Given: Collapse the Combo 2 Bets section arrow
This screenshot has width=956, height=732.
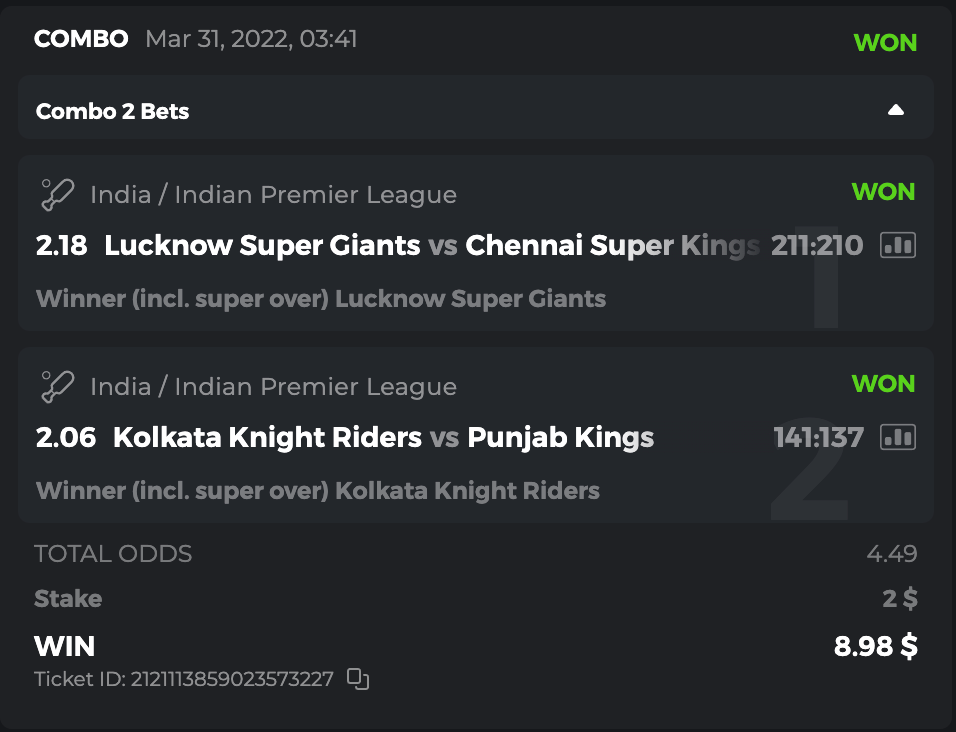Looking at the screenshot, I should 896,110.
